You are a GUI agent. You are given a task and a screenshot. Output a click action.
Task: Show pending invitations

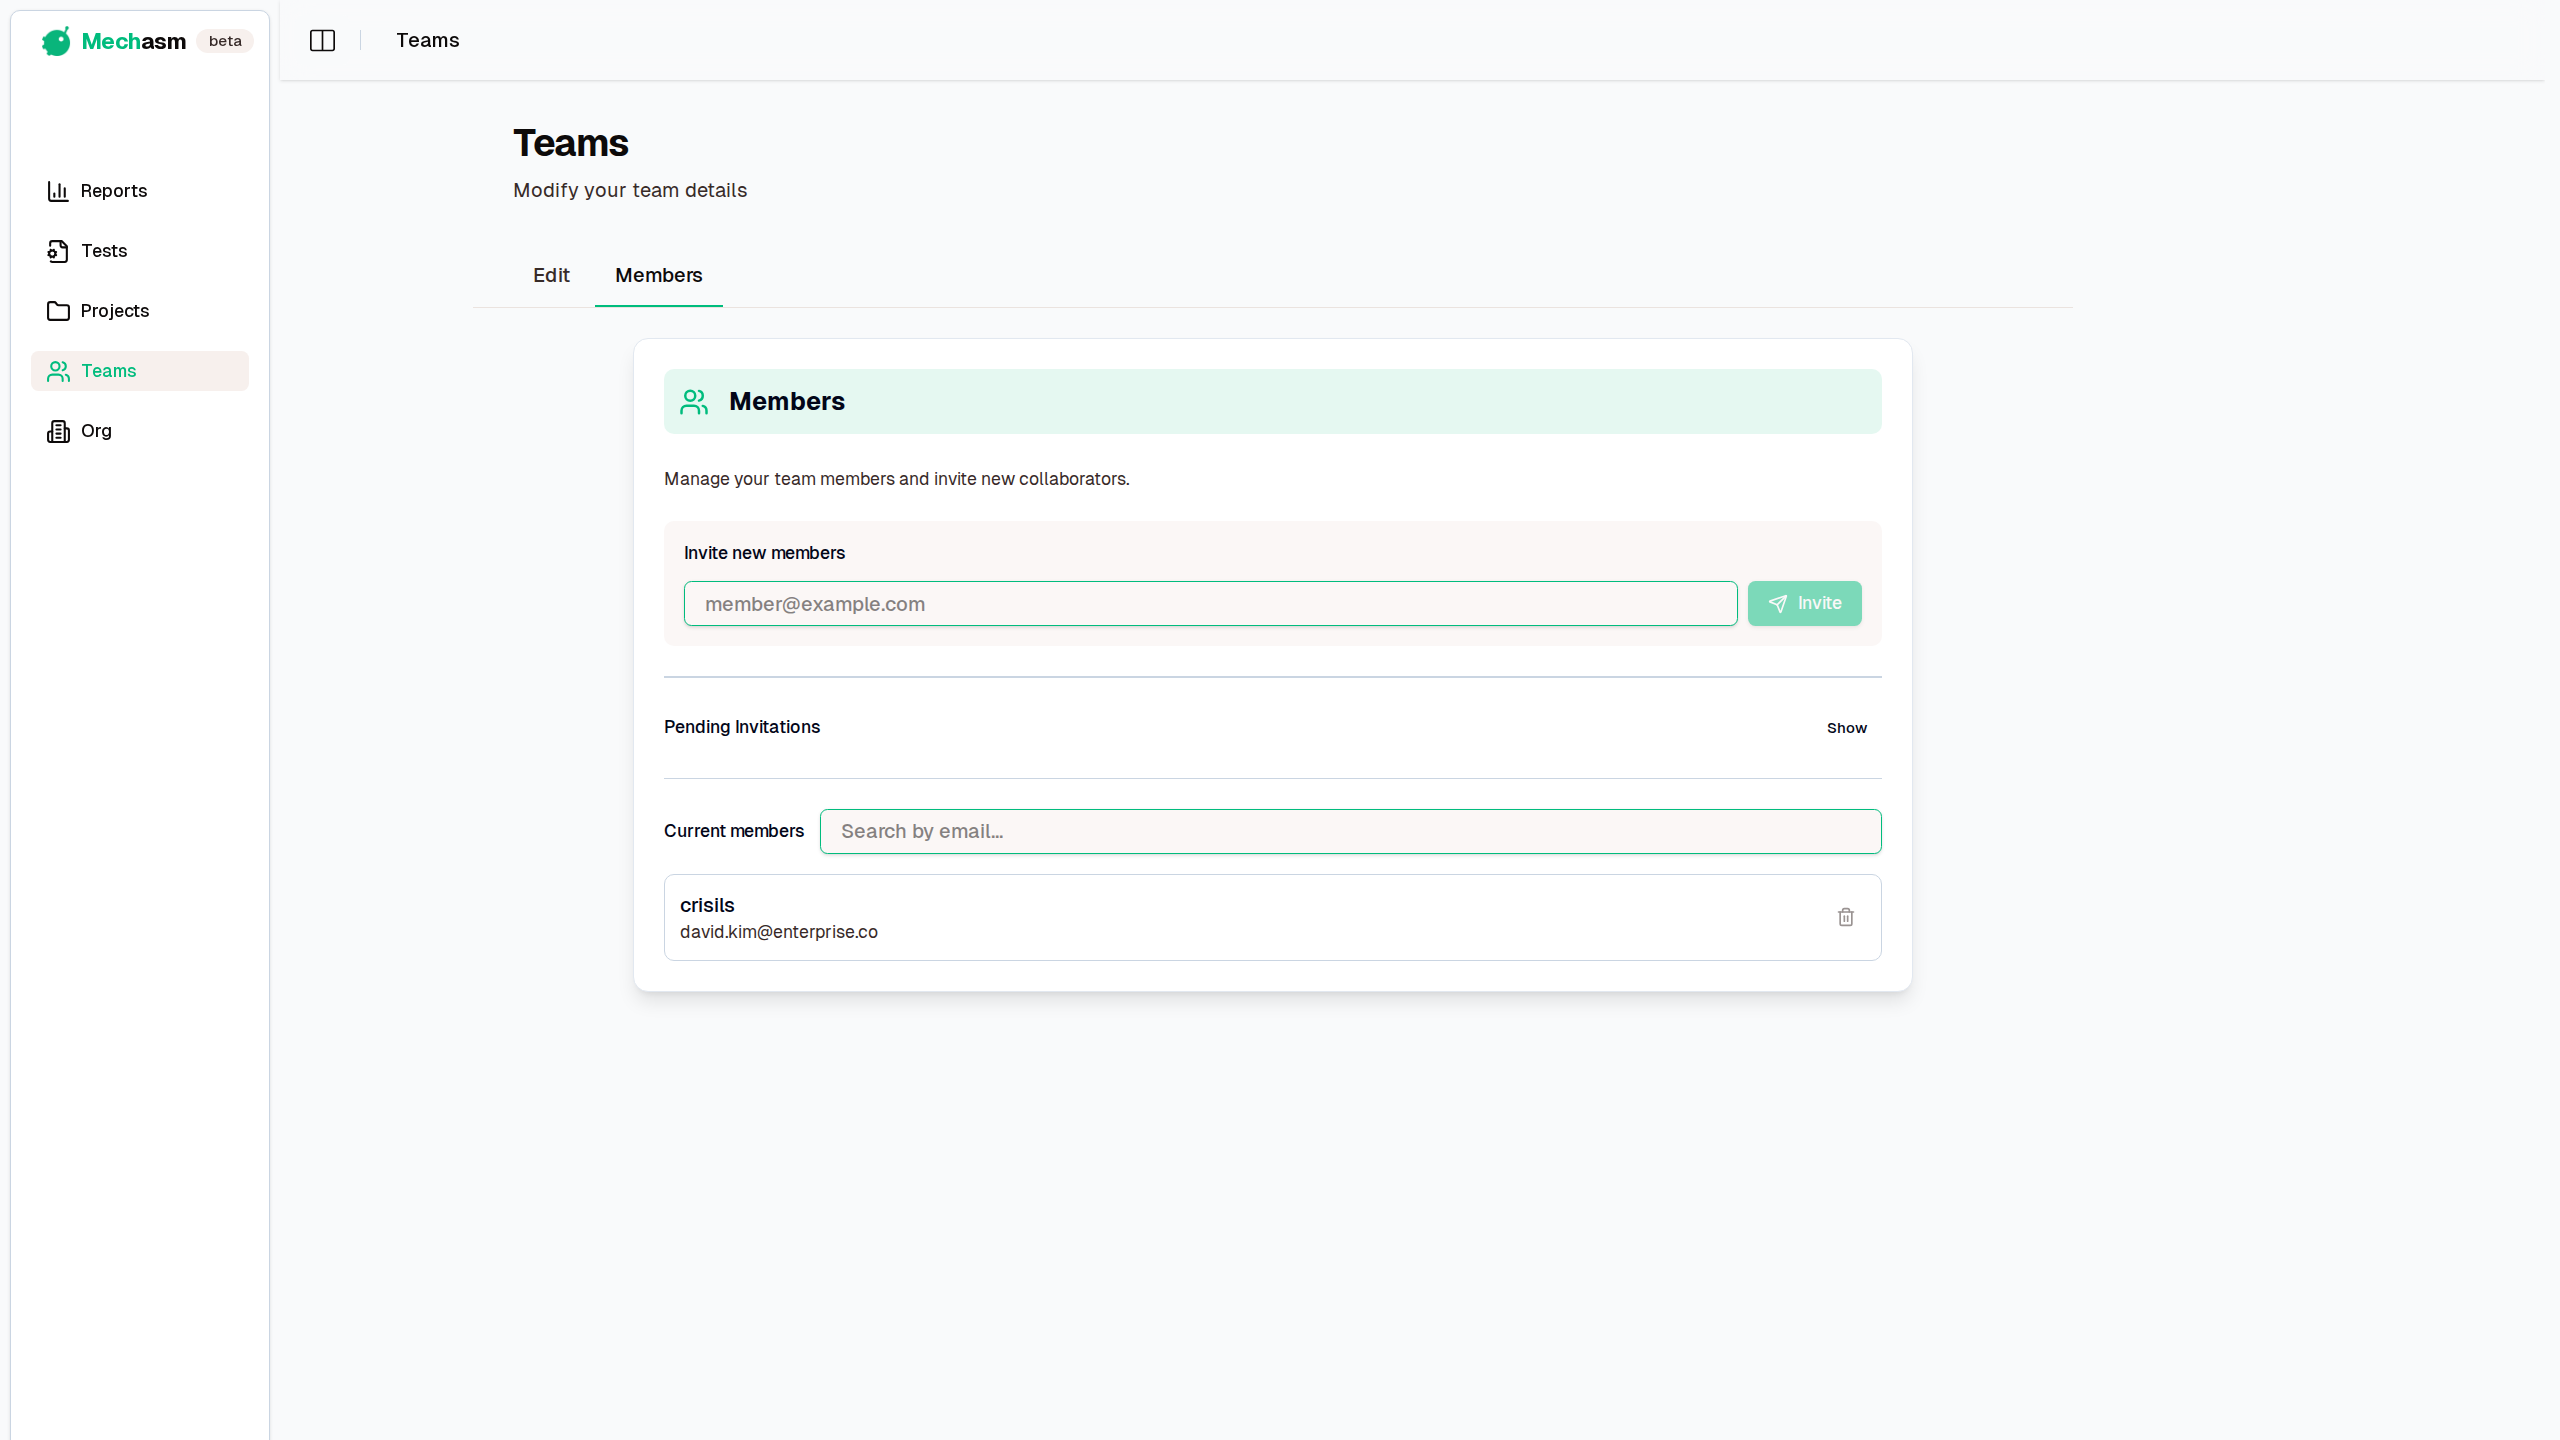coord(1846,728)
